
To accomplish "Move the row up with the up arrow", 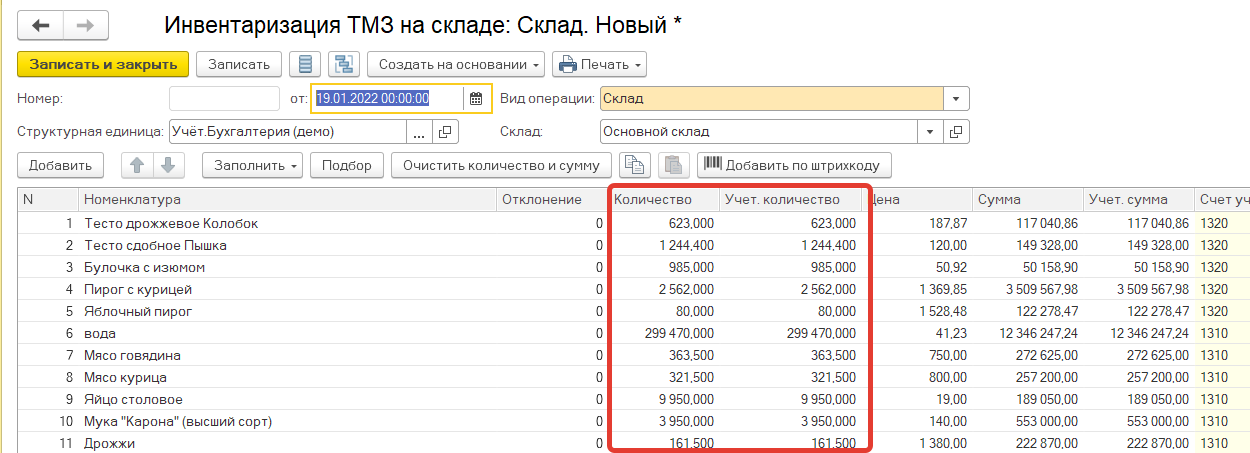I will pyautogui.click(x=137, y=165).
